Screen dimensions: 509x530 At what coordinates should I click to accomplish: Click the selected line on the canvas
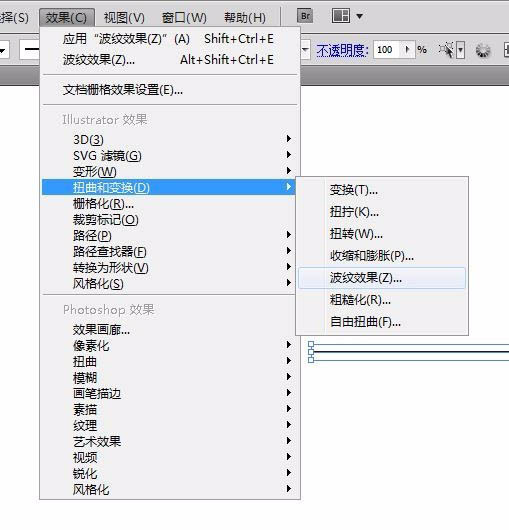[x=410, y=352]
